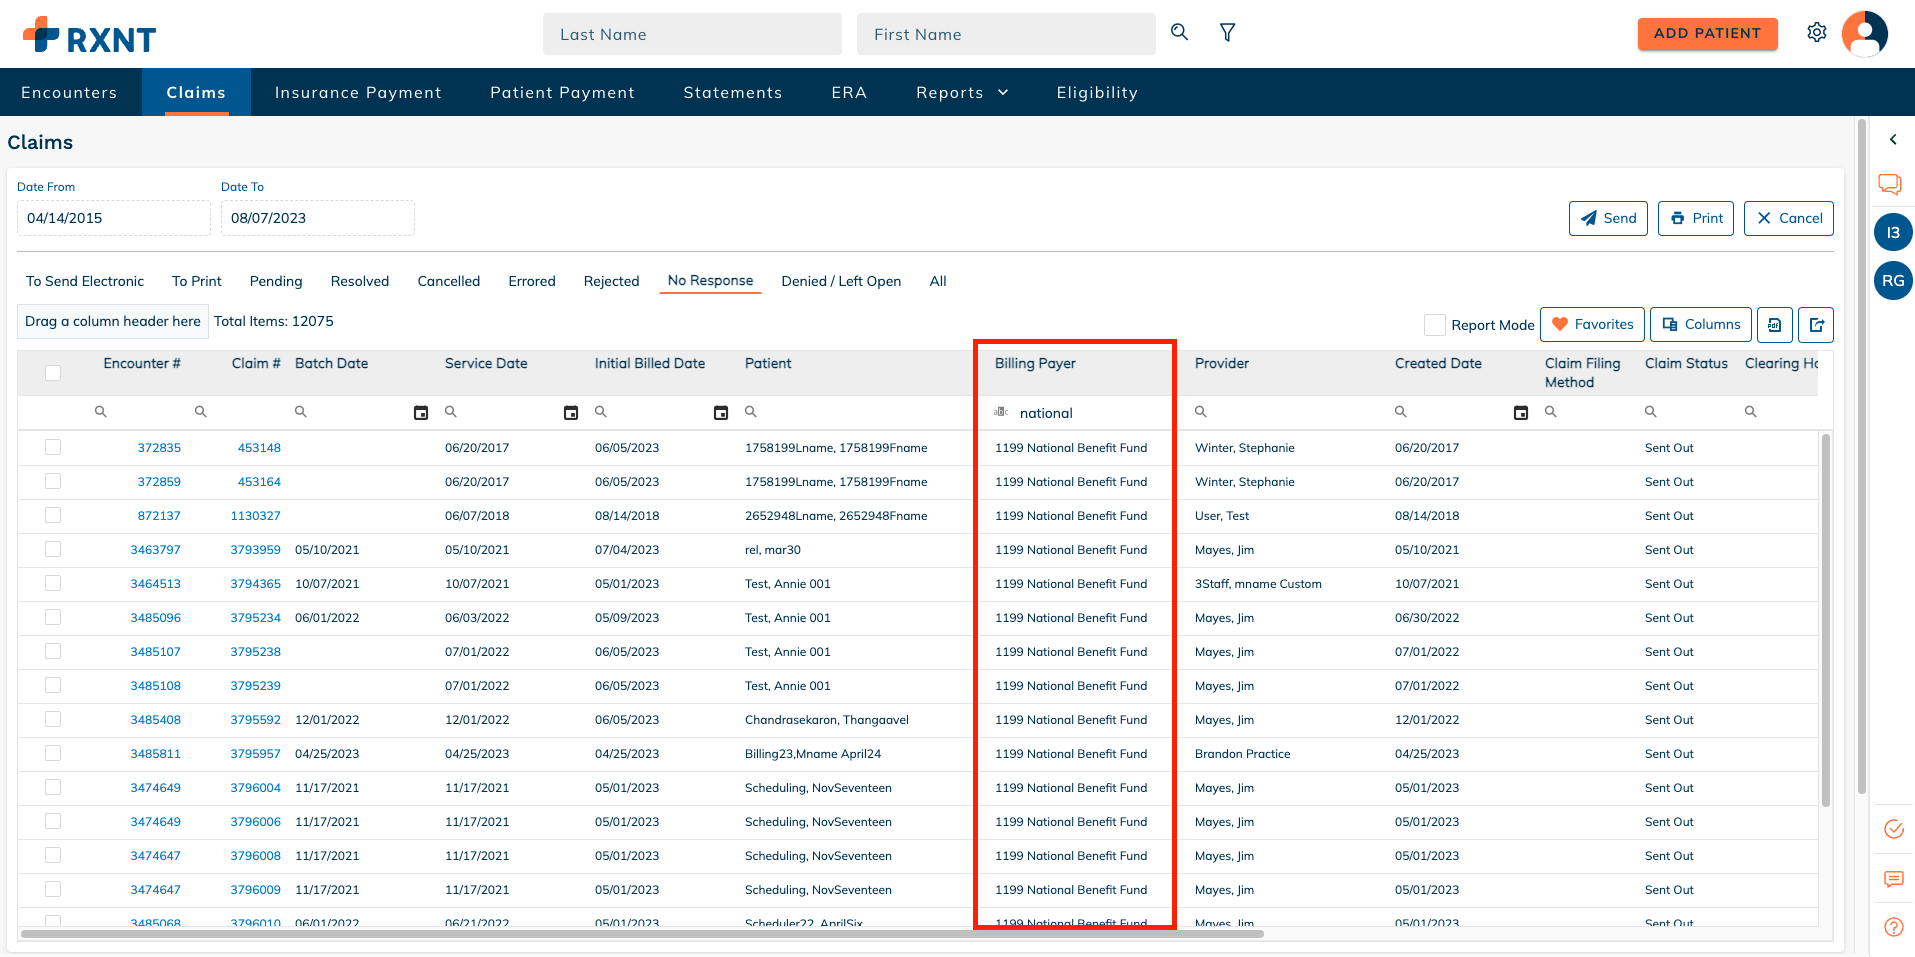The height and width of the screenshot is (957, 1915).
Task: Select row checkbox for encounter 3485811
Action: [53, 753]
